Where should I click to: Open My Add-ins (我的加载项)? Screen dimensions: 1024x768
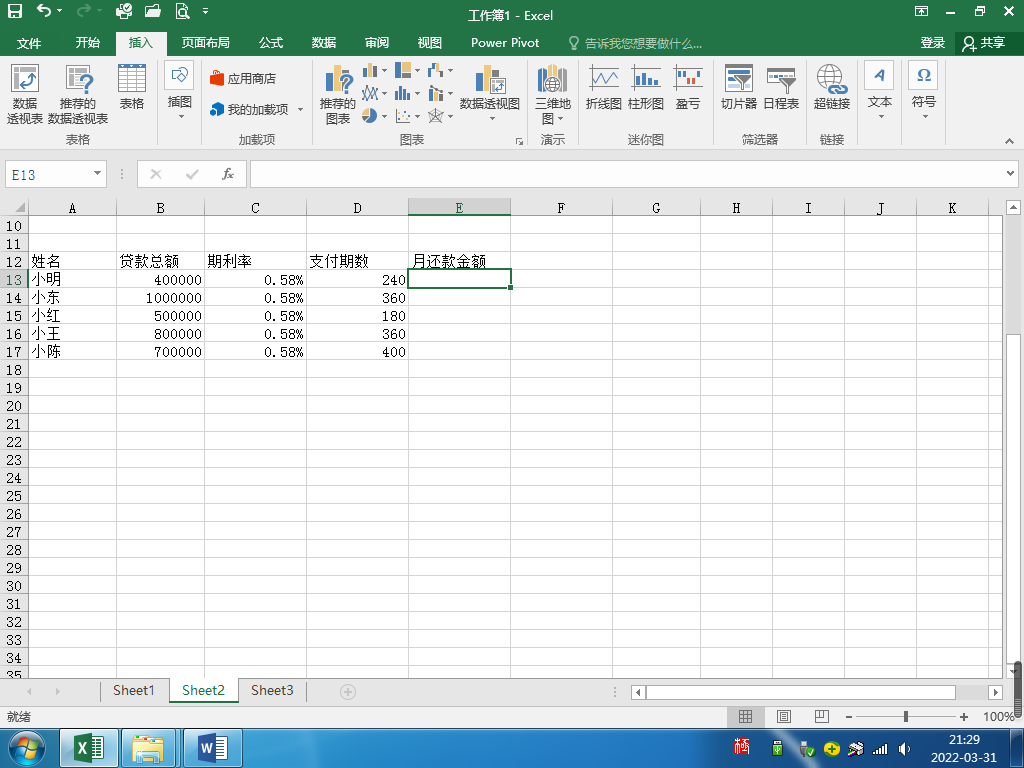pyautogui.click(x=257, y=110)
